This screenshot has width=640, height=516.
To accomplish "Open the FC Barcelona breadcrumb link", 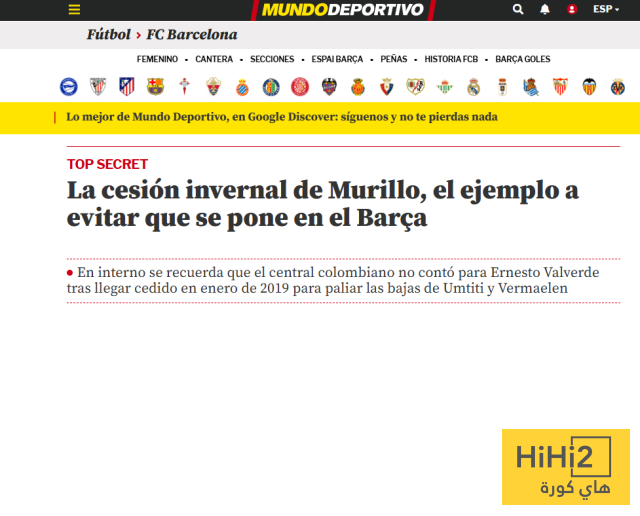I will 192,35.
